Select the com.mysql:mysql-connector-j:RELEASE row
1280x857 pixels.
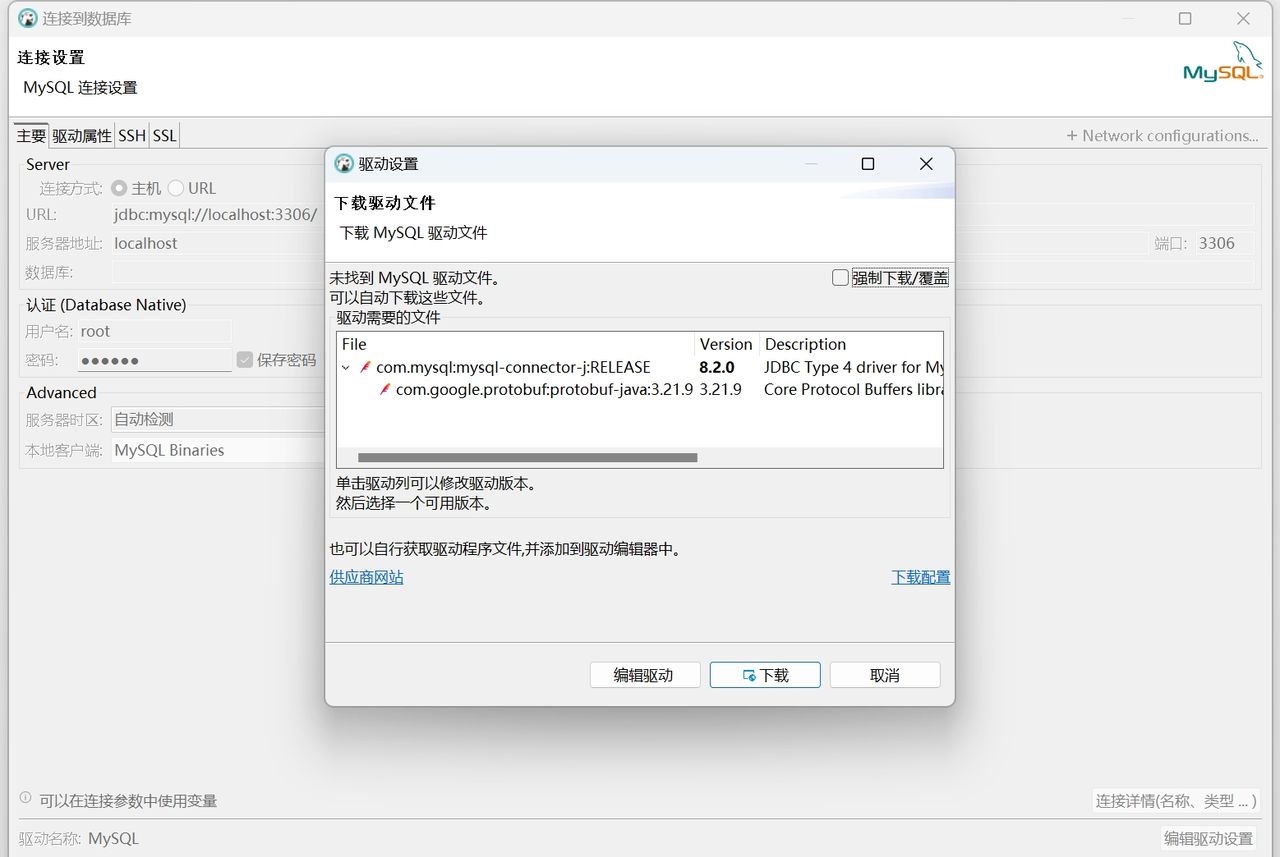pyautogui.click(x=640, y=367)
